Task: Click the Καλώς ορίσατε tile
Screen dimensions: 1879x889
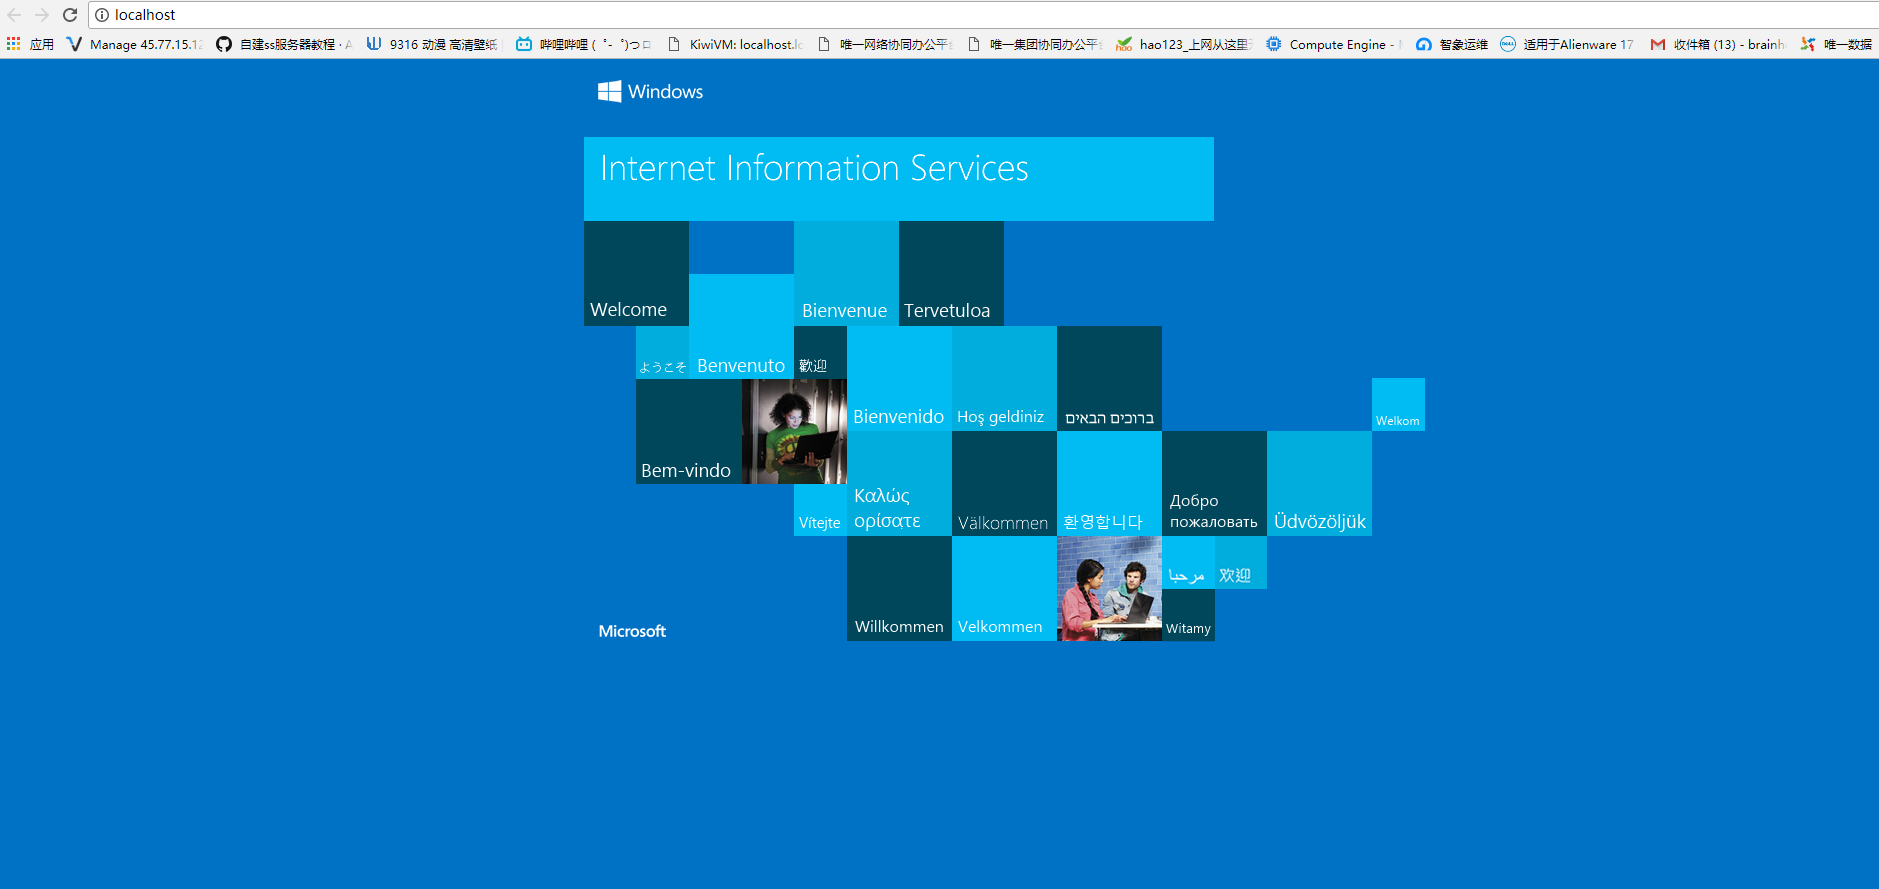Action: 899,483
